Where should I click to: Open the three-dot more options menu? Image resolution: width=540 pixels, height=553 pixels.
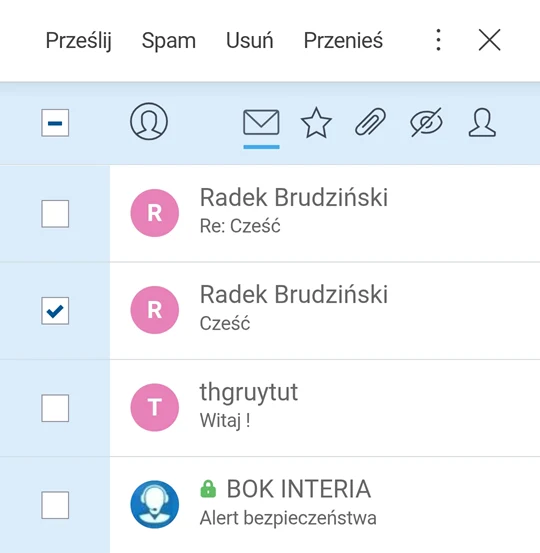pyautogui.click(x=438, y=40)
